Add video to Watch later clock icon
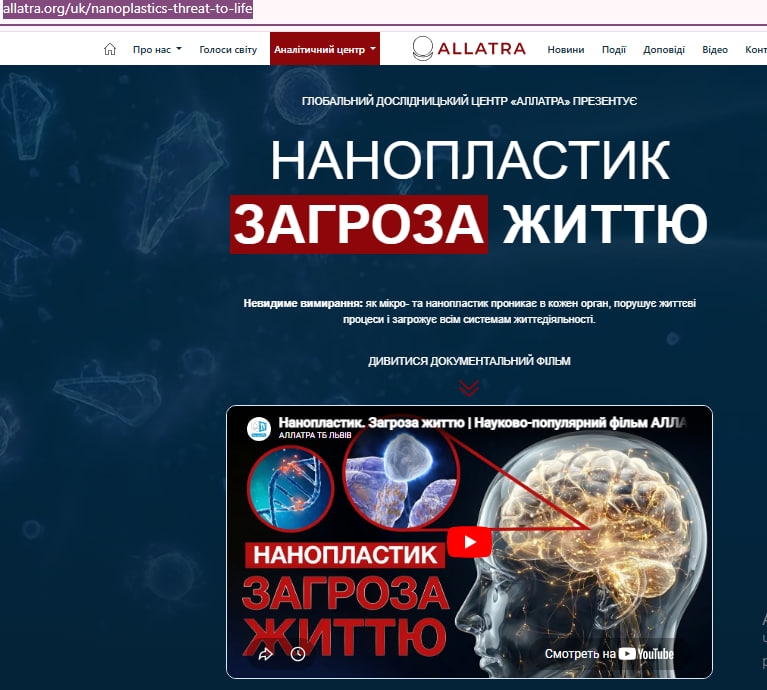 click(298, 654)
